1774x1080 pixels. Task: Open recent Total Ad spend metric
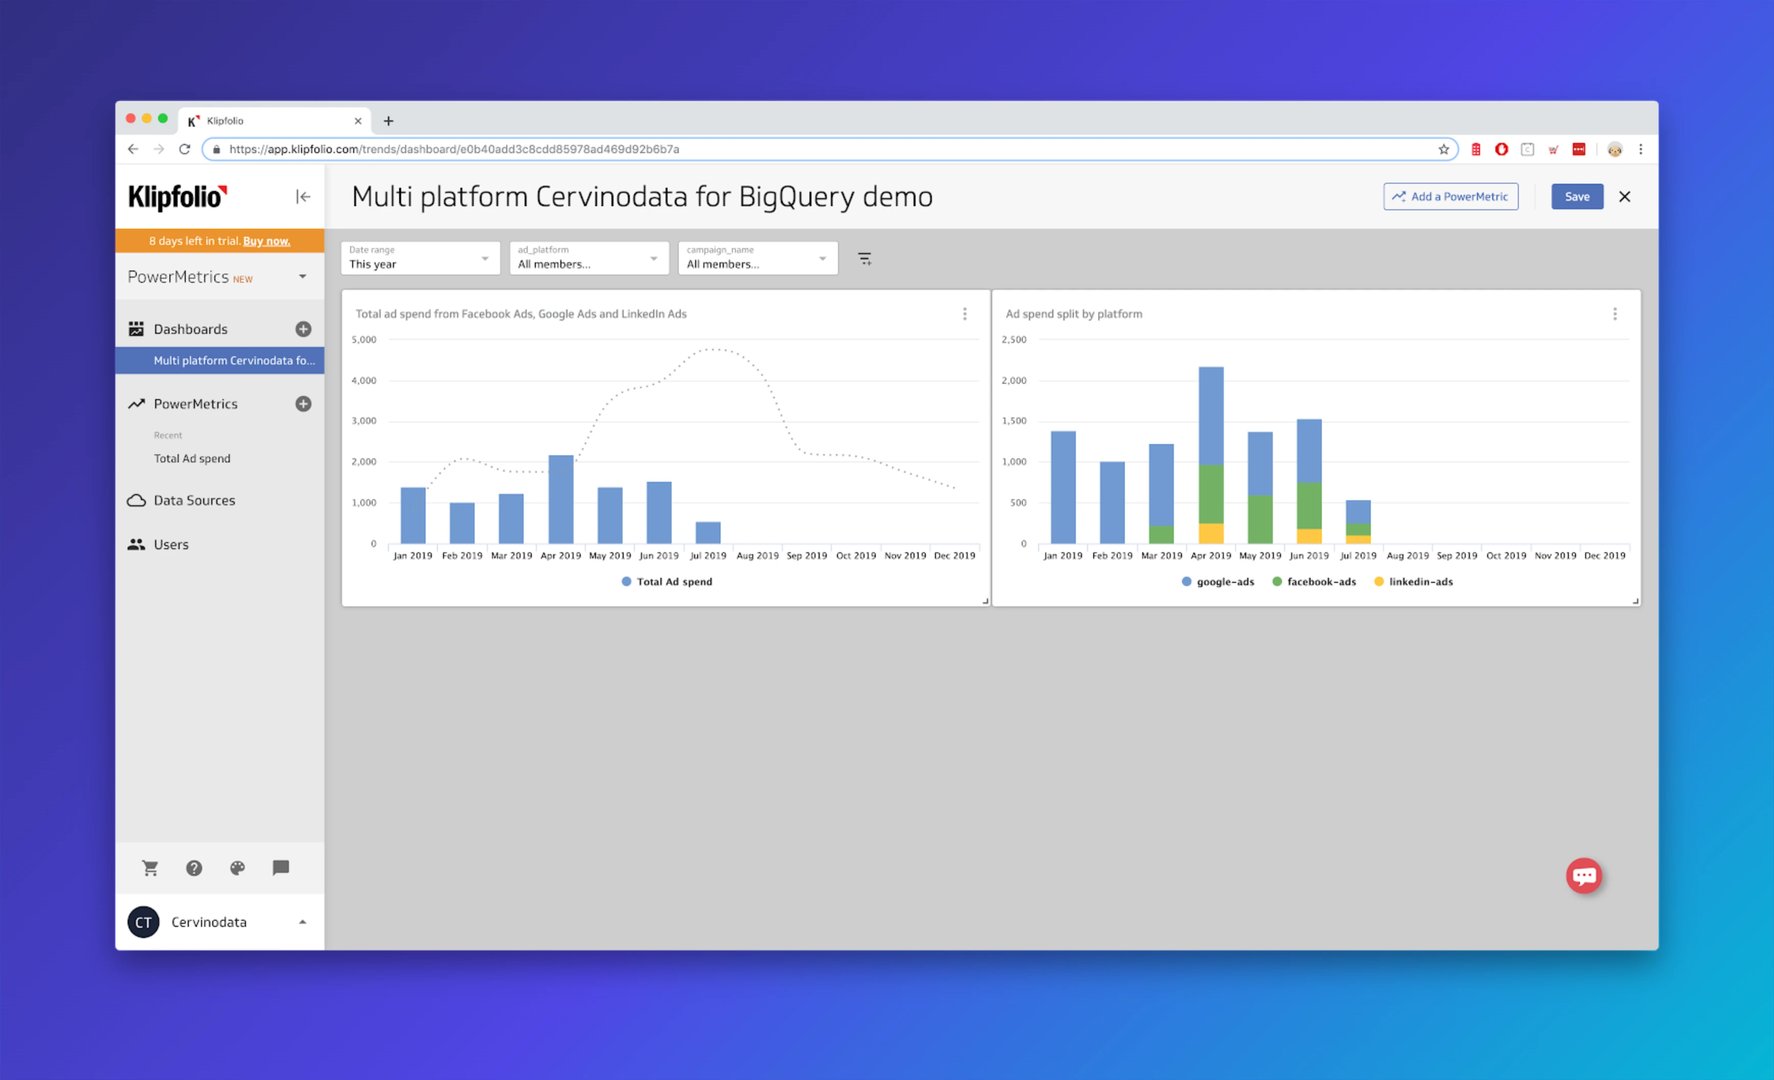click(192, 459)
